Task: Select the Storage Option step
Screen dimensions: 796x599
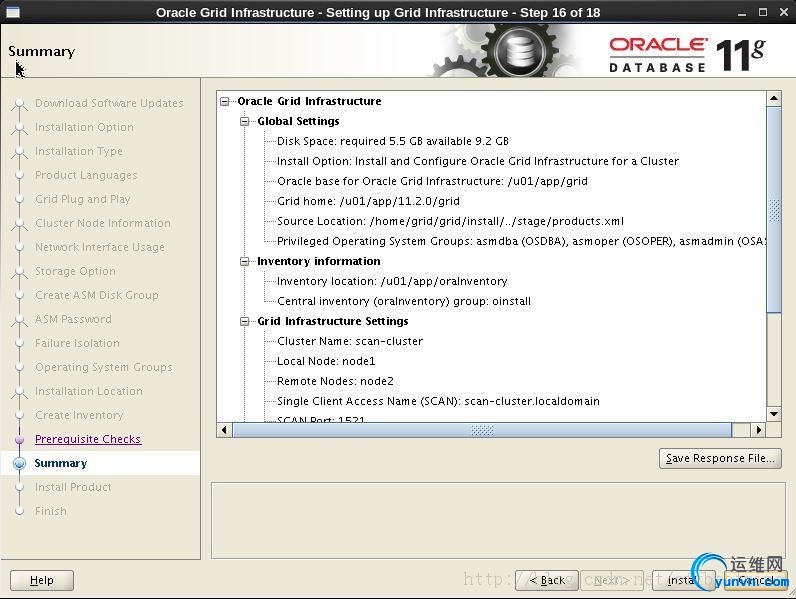Action: click(x=75, y=271)
